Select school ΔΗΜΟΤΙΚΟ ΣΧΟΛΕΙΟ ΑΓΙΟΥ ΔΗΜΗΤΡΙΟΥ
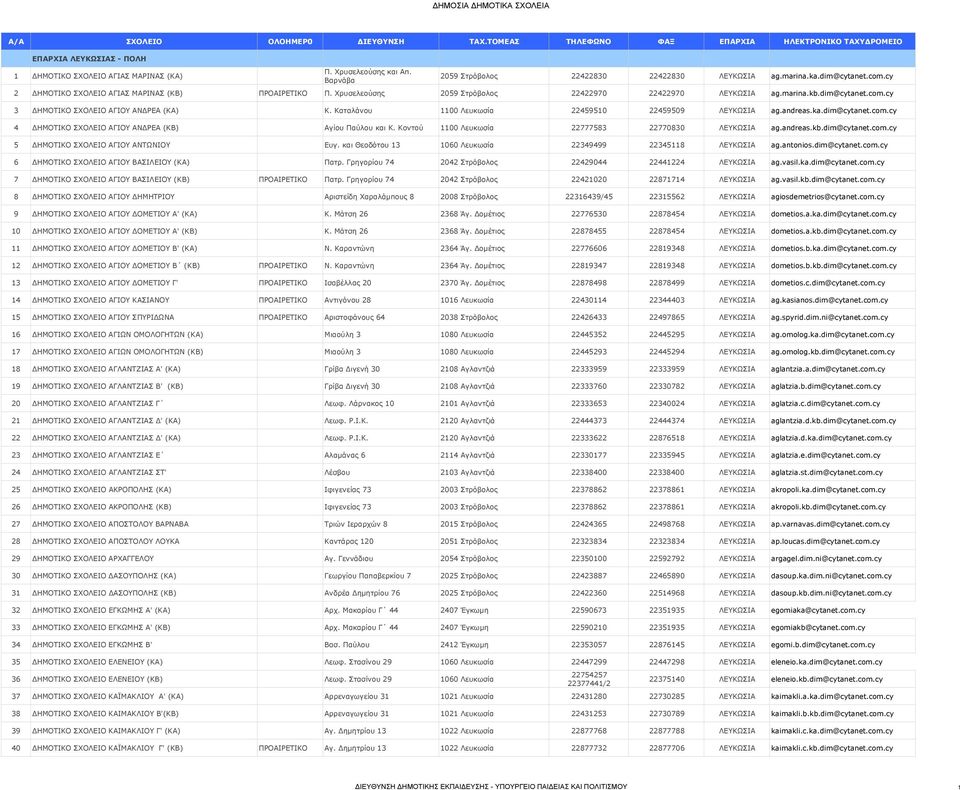 (103, 197)
